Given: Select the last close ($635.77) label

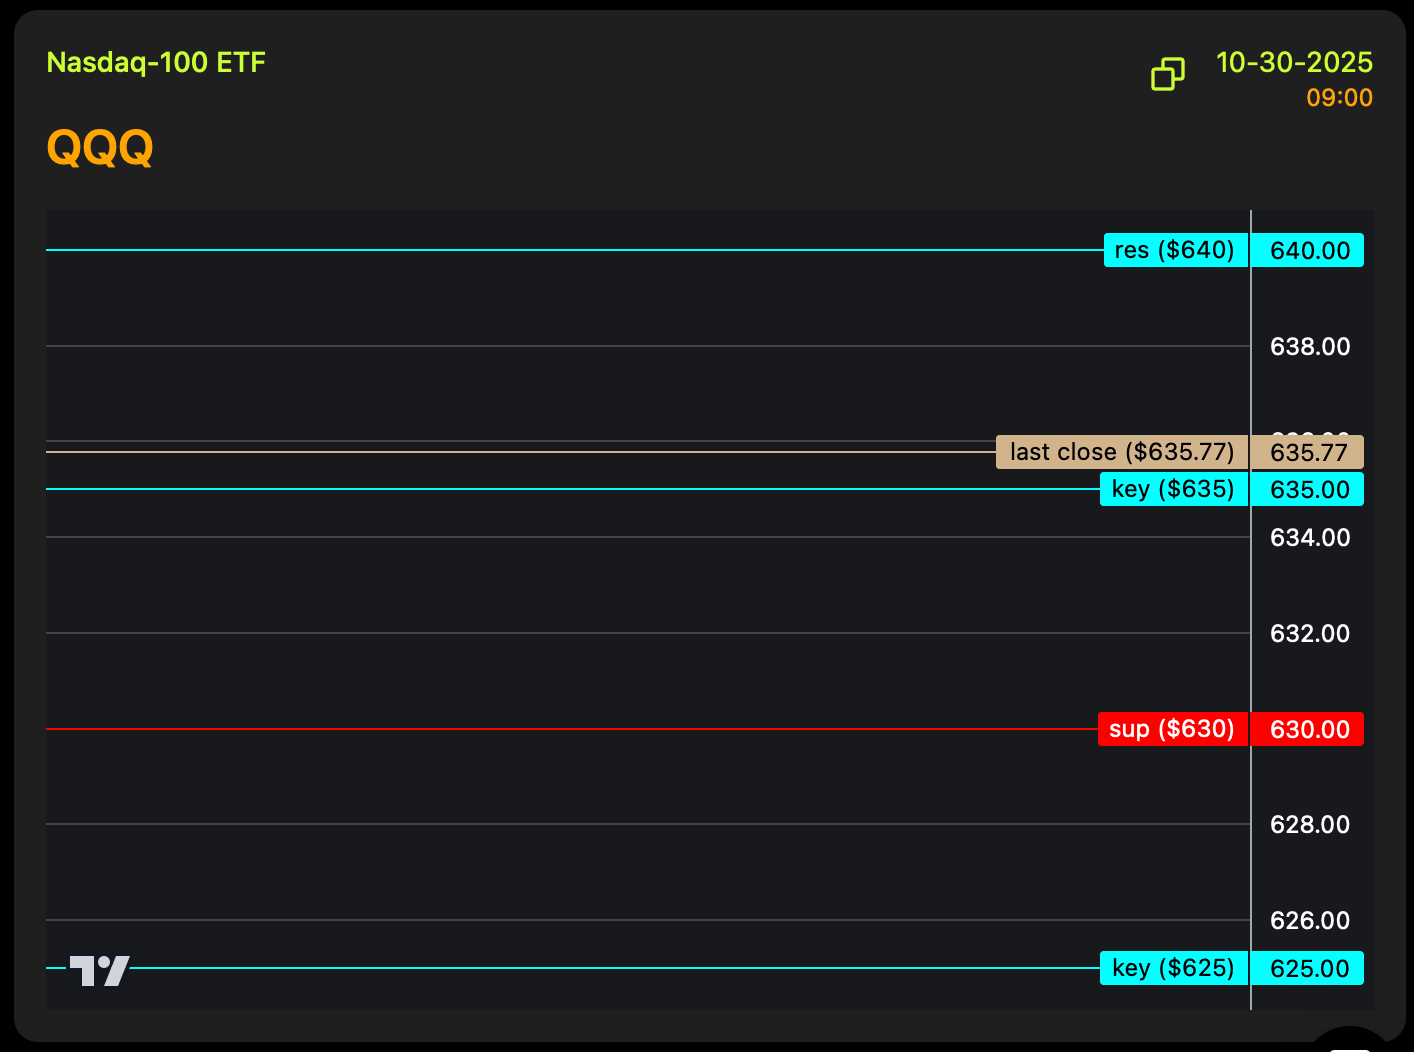Looking at the screenshot, I should coord(1122,452).
